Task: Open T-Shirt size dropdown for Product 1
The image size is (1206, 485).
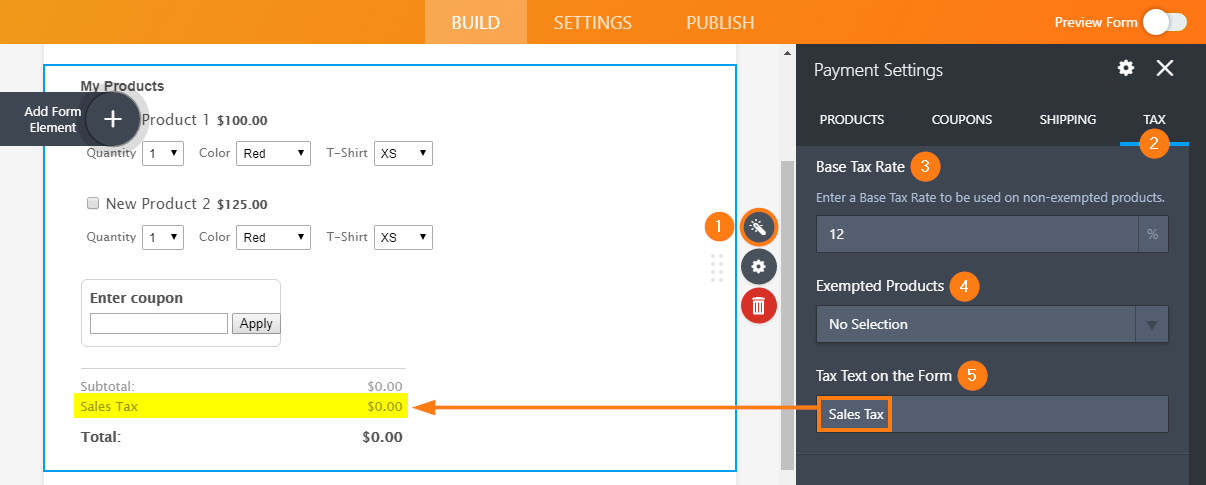Action: 403,153
